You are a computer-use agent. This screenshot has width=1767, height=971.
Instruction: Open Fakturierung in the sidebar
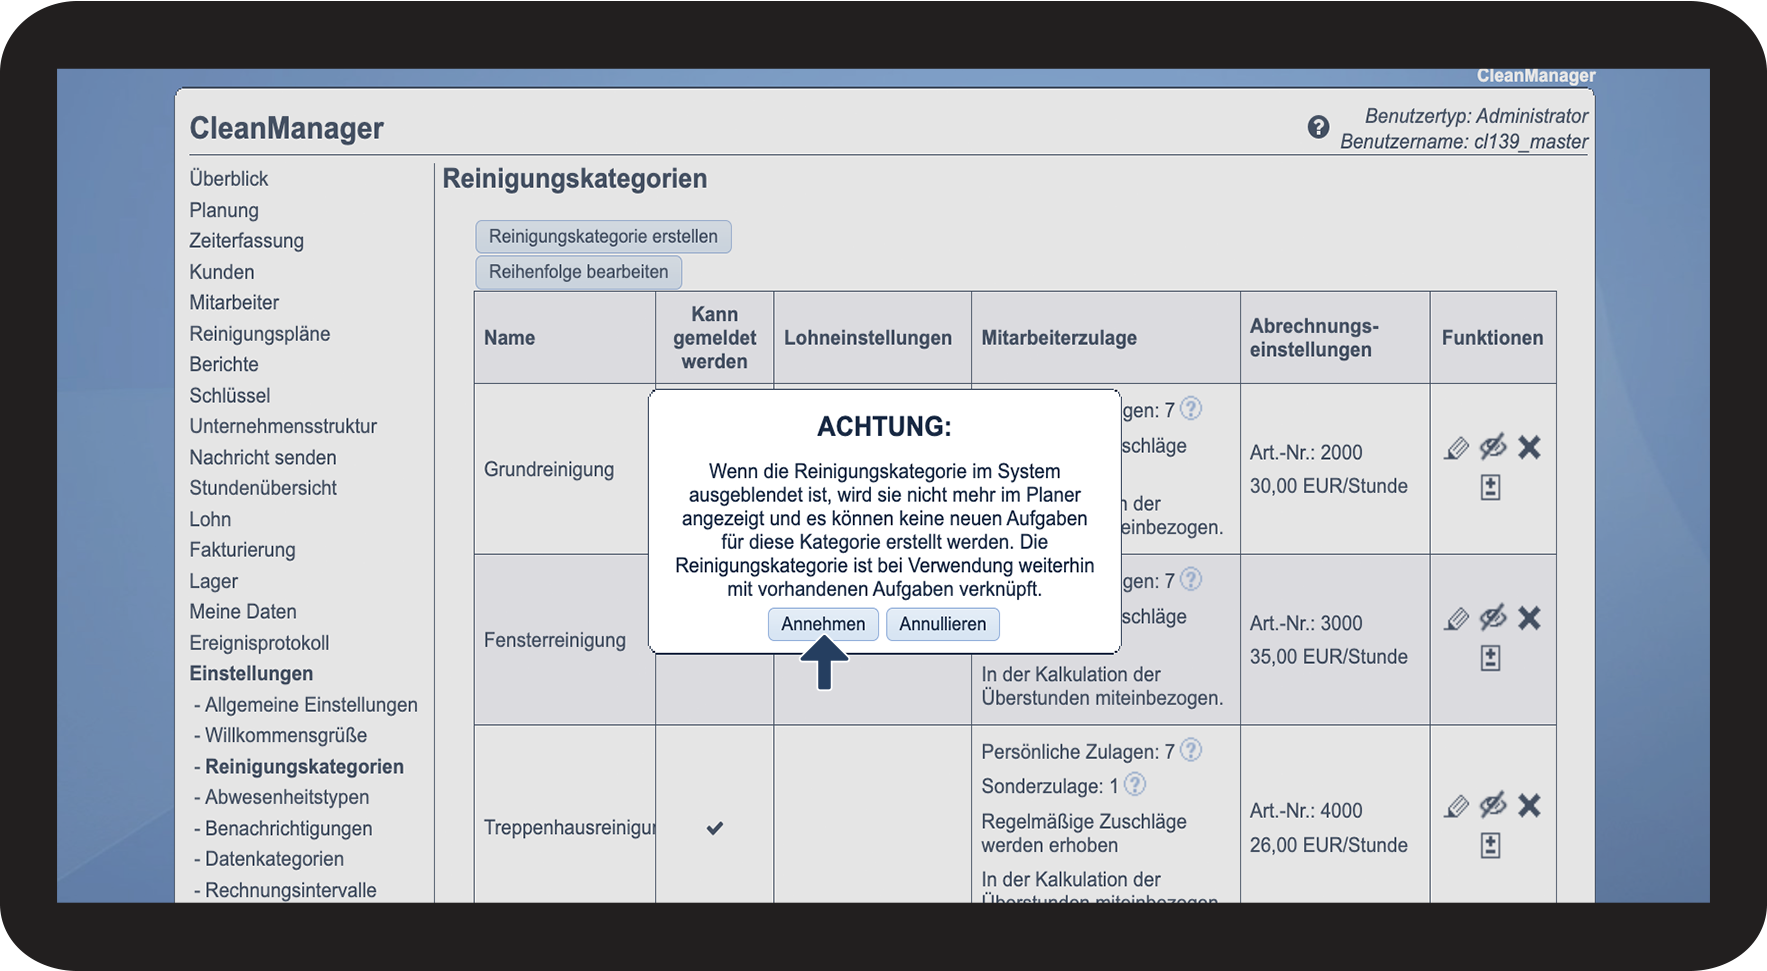243,550
